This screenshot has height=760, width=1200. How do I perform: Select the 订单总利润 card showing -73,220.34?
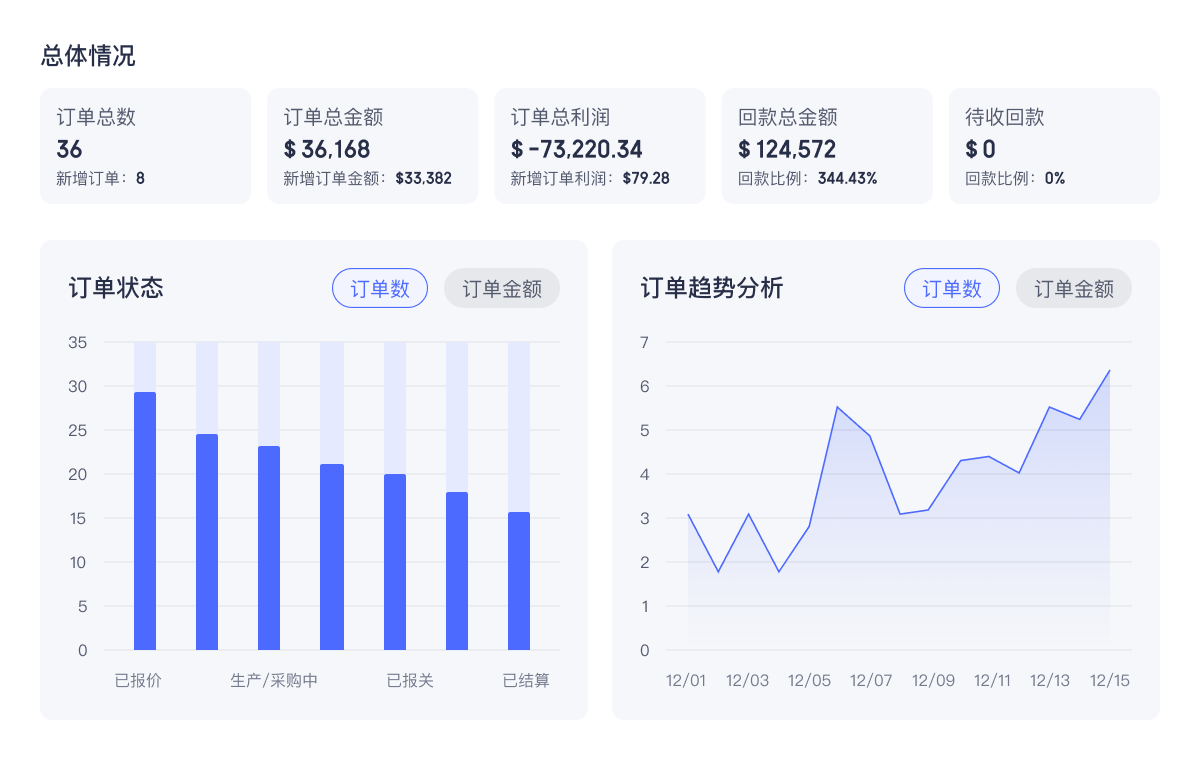click(x=600, y=146)
